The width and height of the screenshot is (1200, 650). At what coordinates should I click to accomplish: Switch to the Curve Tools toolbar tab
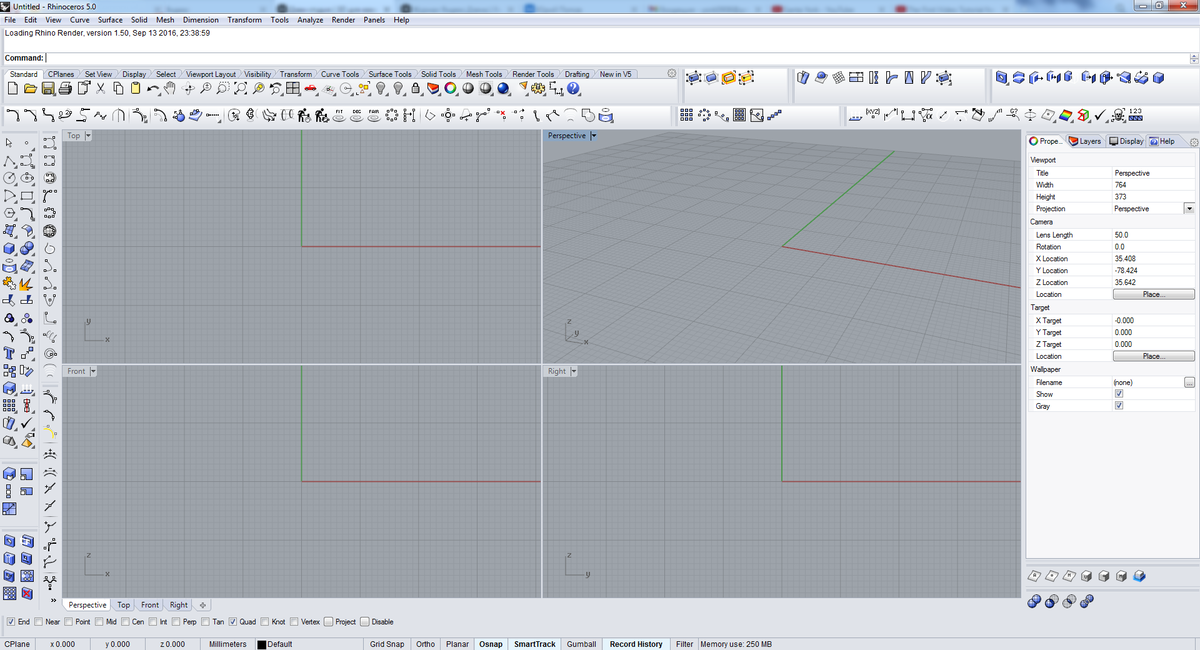340,74
